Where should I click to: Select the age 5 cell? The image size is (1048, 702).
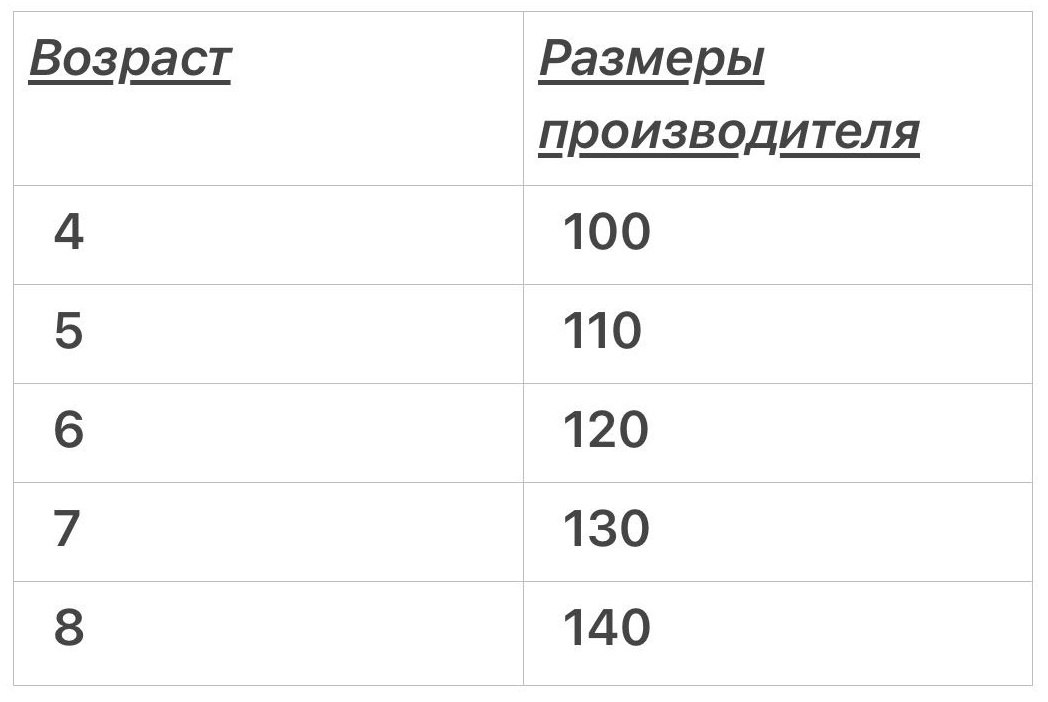(x=268, y=334)
